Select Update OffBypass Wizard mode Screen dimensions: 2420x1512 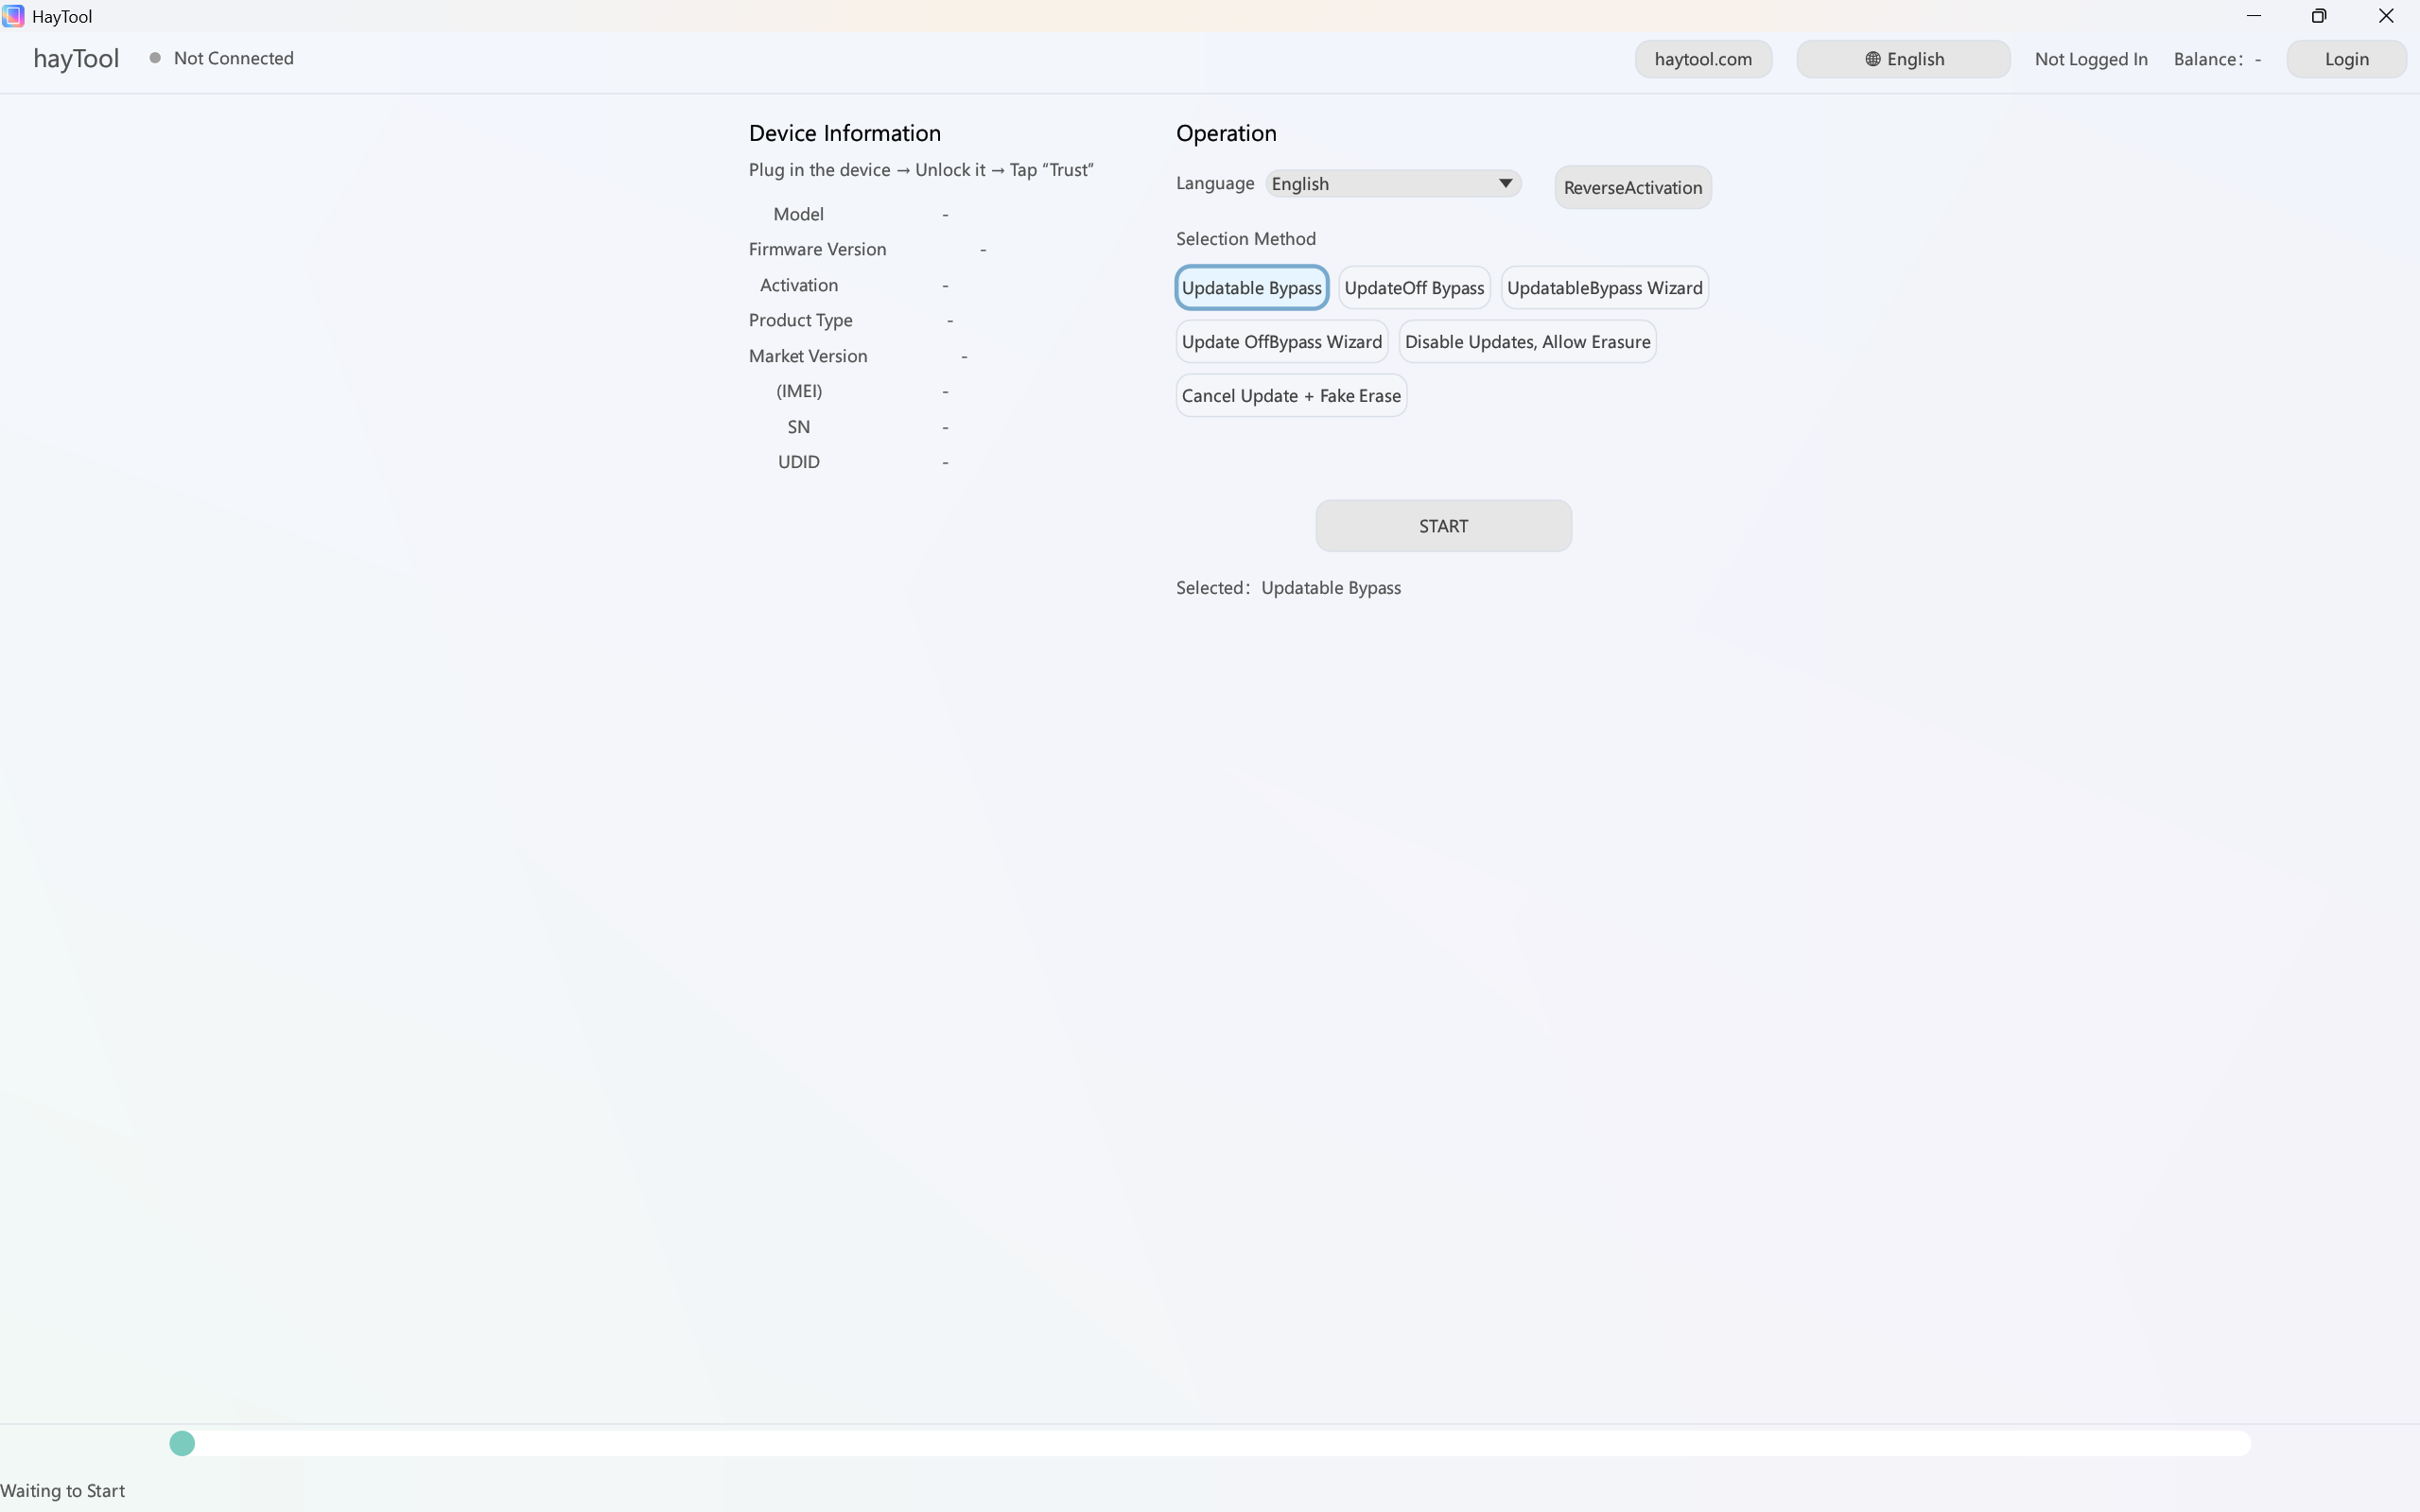coord(1282,341)
